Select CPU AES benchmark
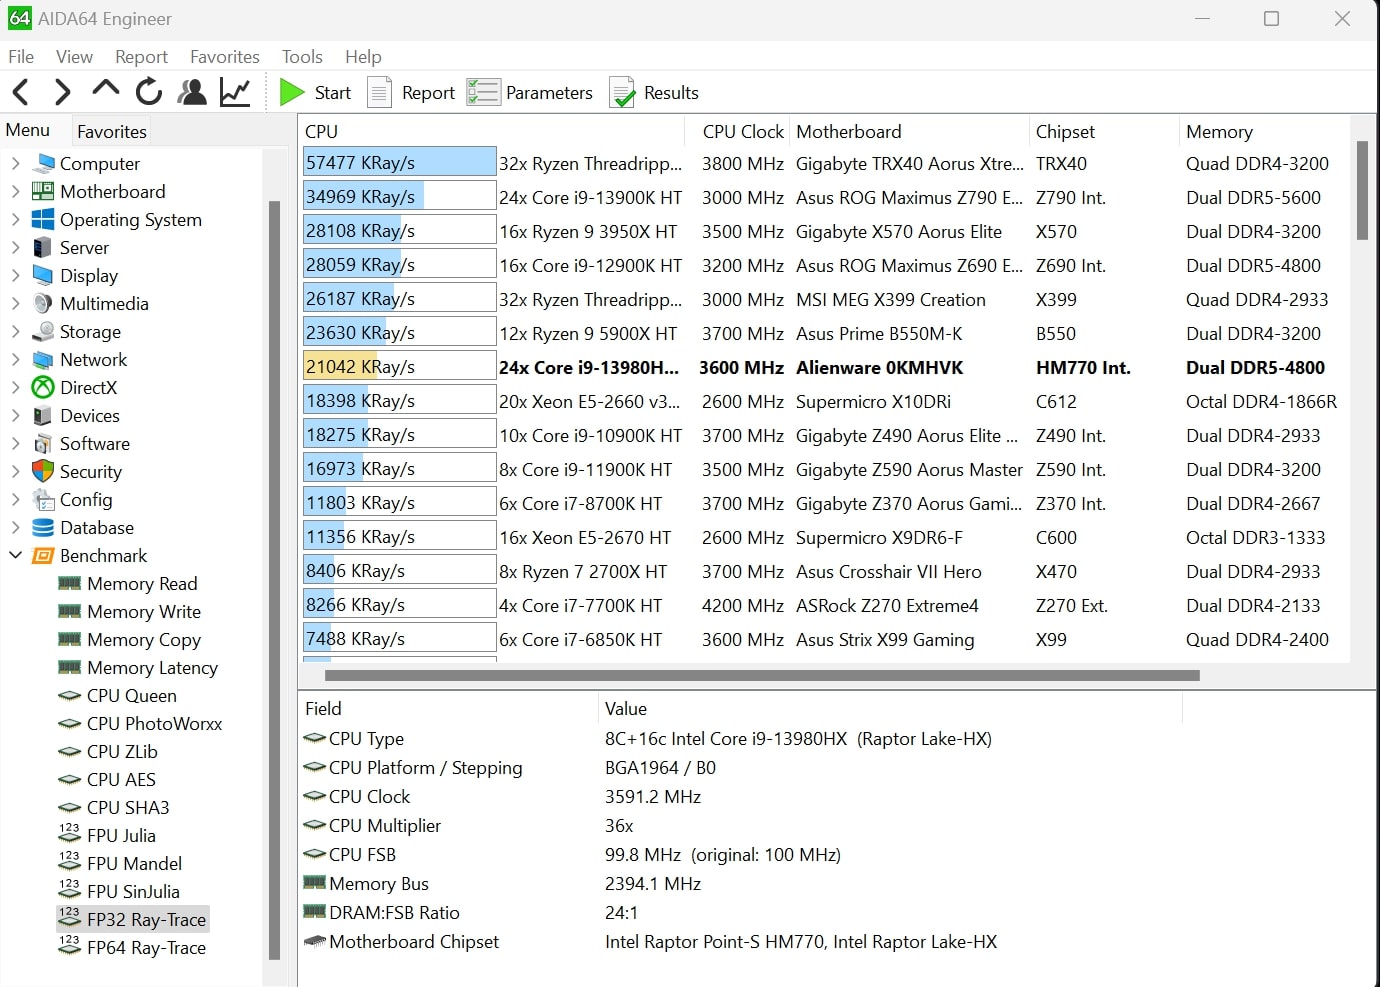The image size is (1380, 987). [x=121, y=779]
